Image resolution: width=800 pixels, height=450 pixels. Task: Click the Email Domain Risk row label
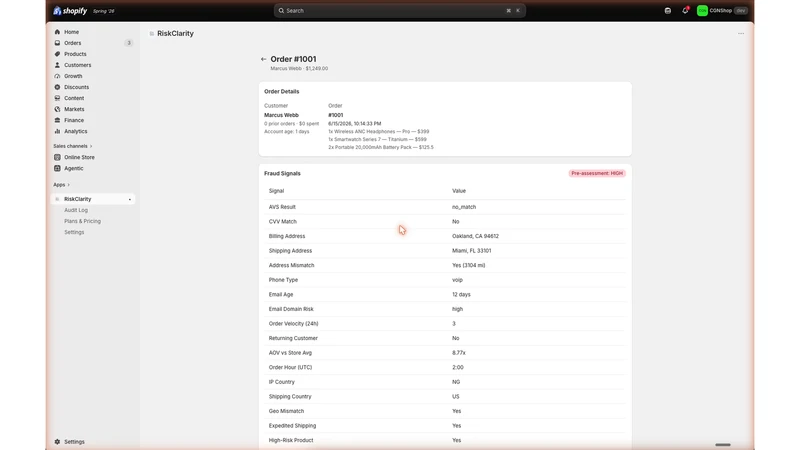coord(291,309)
